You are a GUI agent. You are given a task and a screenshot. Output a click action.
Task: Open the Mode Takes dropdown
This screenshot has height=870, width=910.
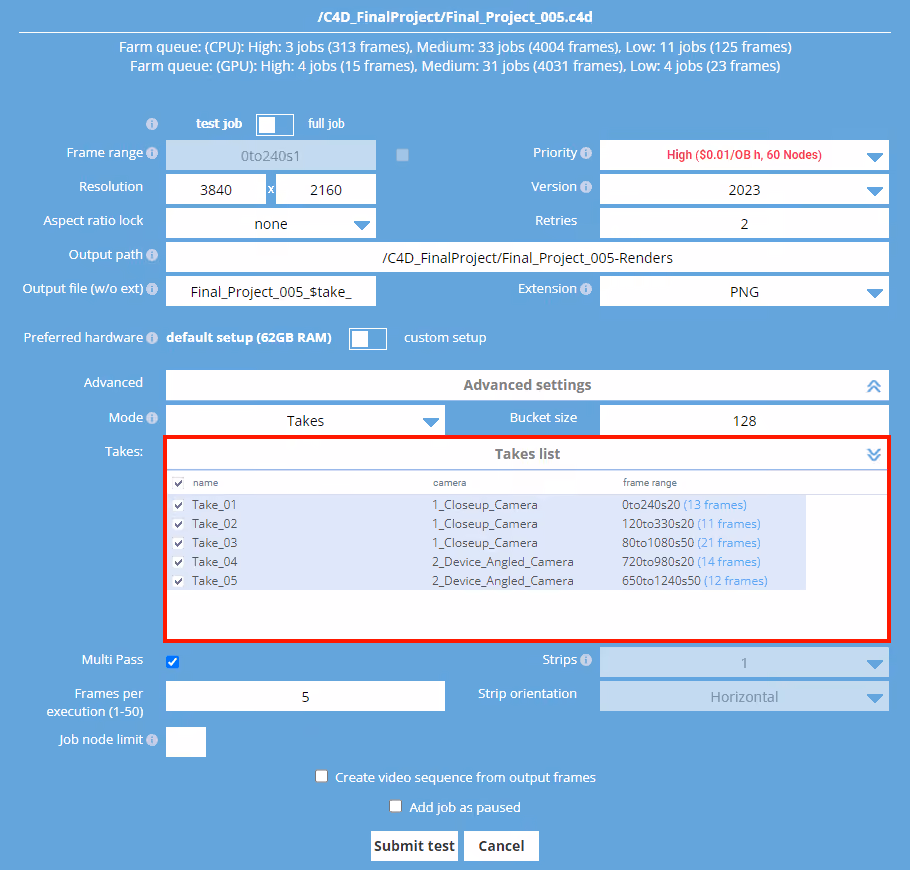click(305, 420)
